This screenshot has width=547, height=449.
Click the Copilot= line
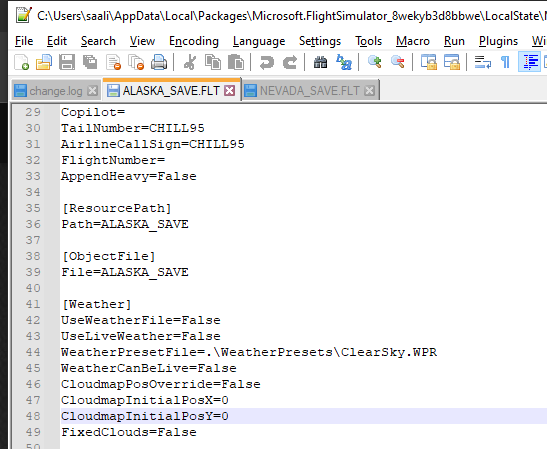[x=93, y=112]
